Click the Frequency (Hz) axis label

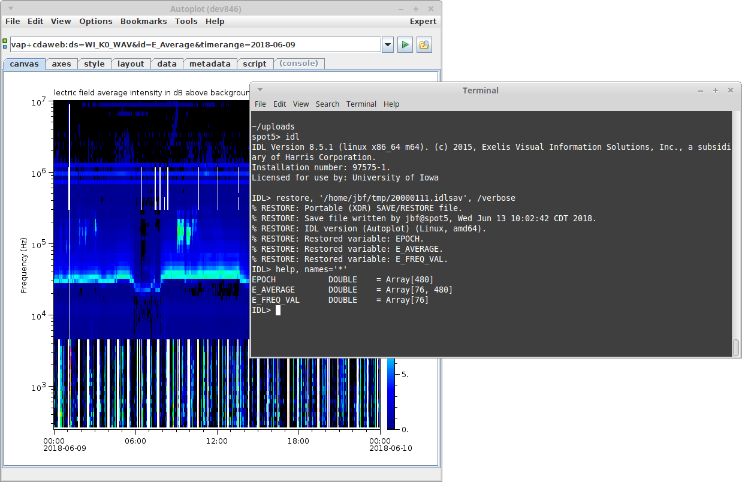point(24,265)
